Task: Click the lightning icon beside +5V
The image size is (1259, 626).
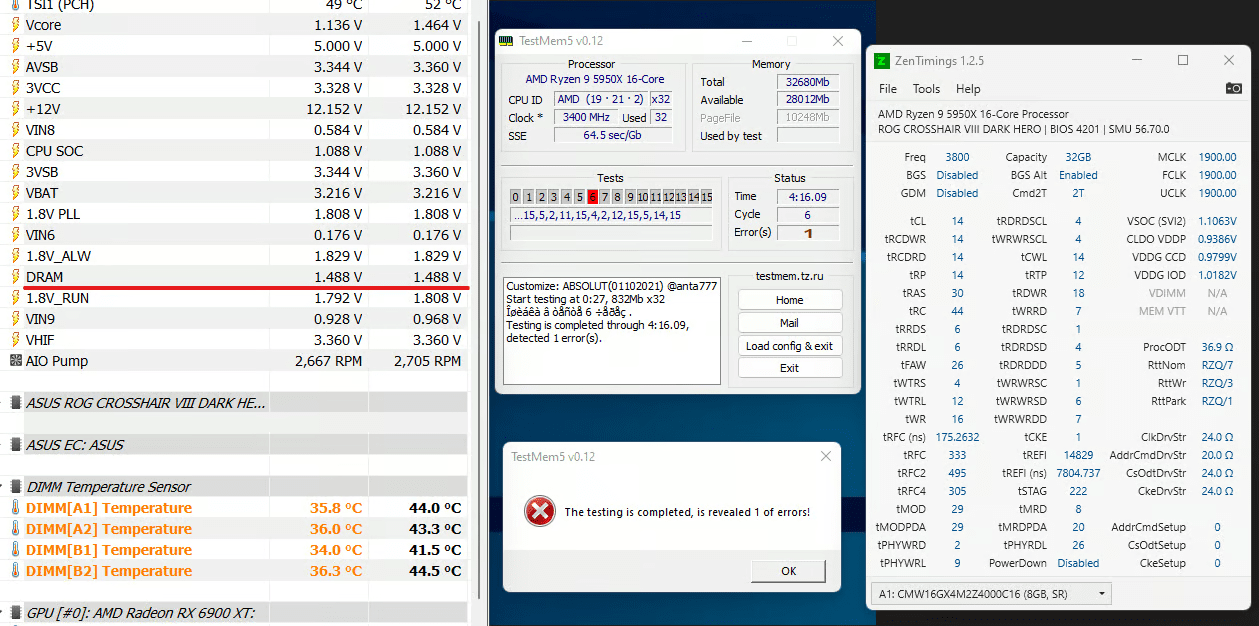Action: pyautogui.click(x=15, y=46)
